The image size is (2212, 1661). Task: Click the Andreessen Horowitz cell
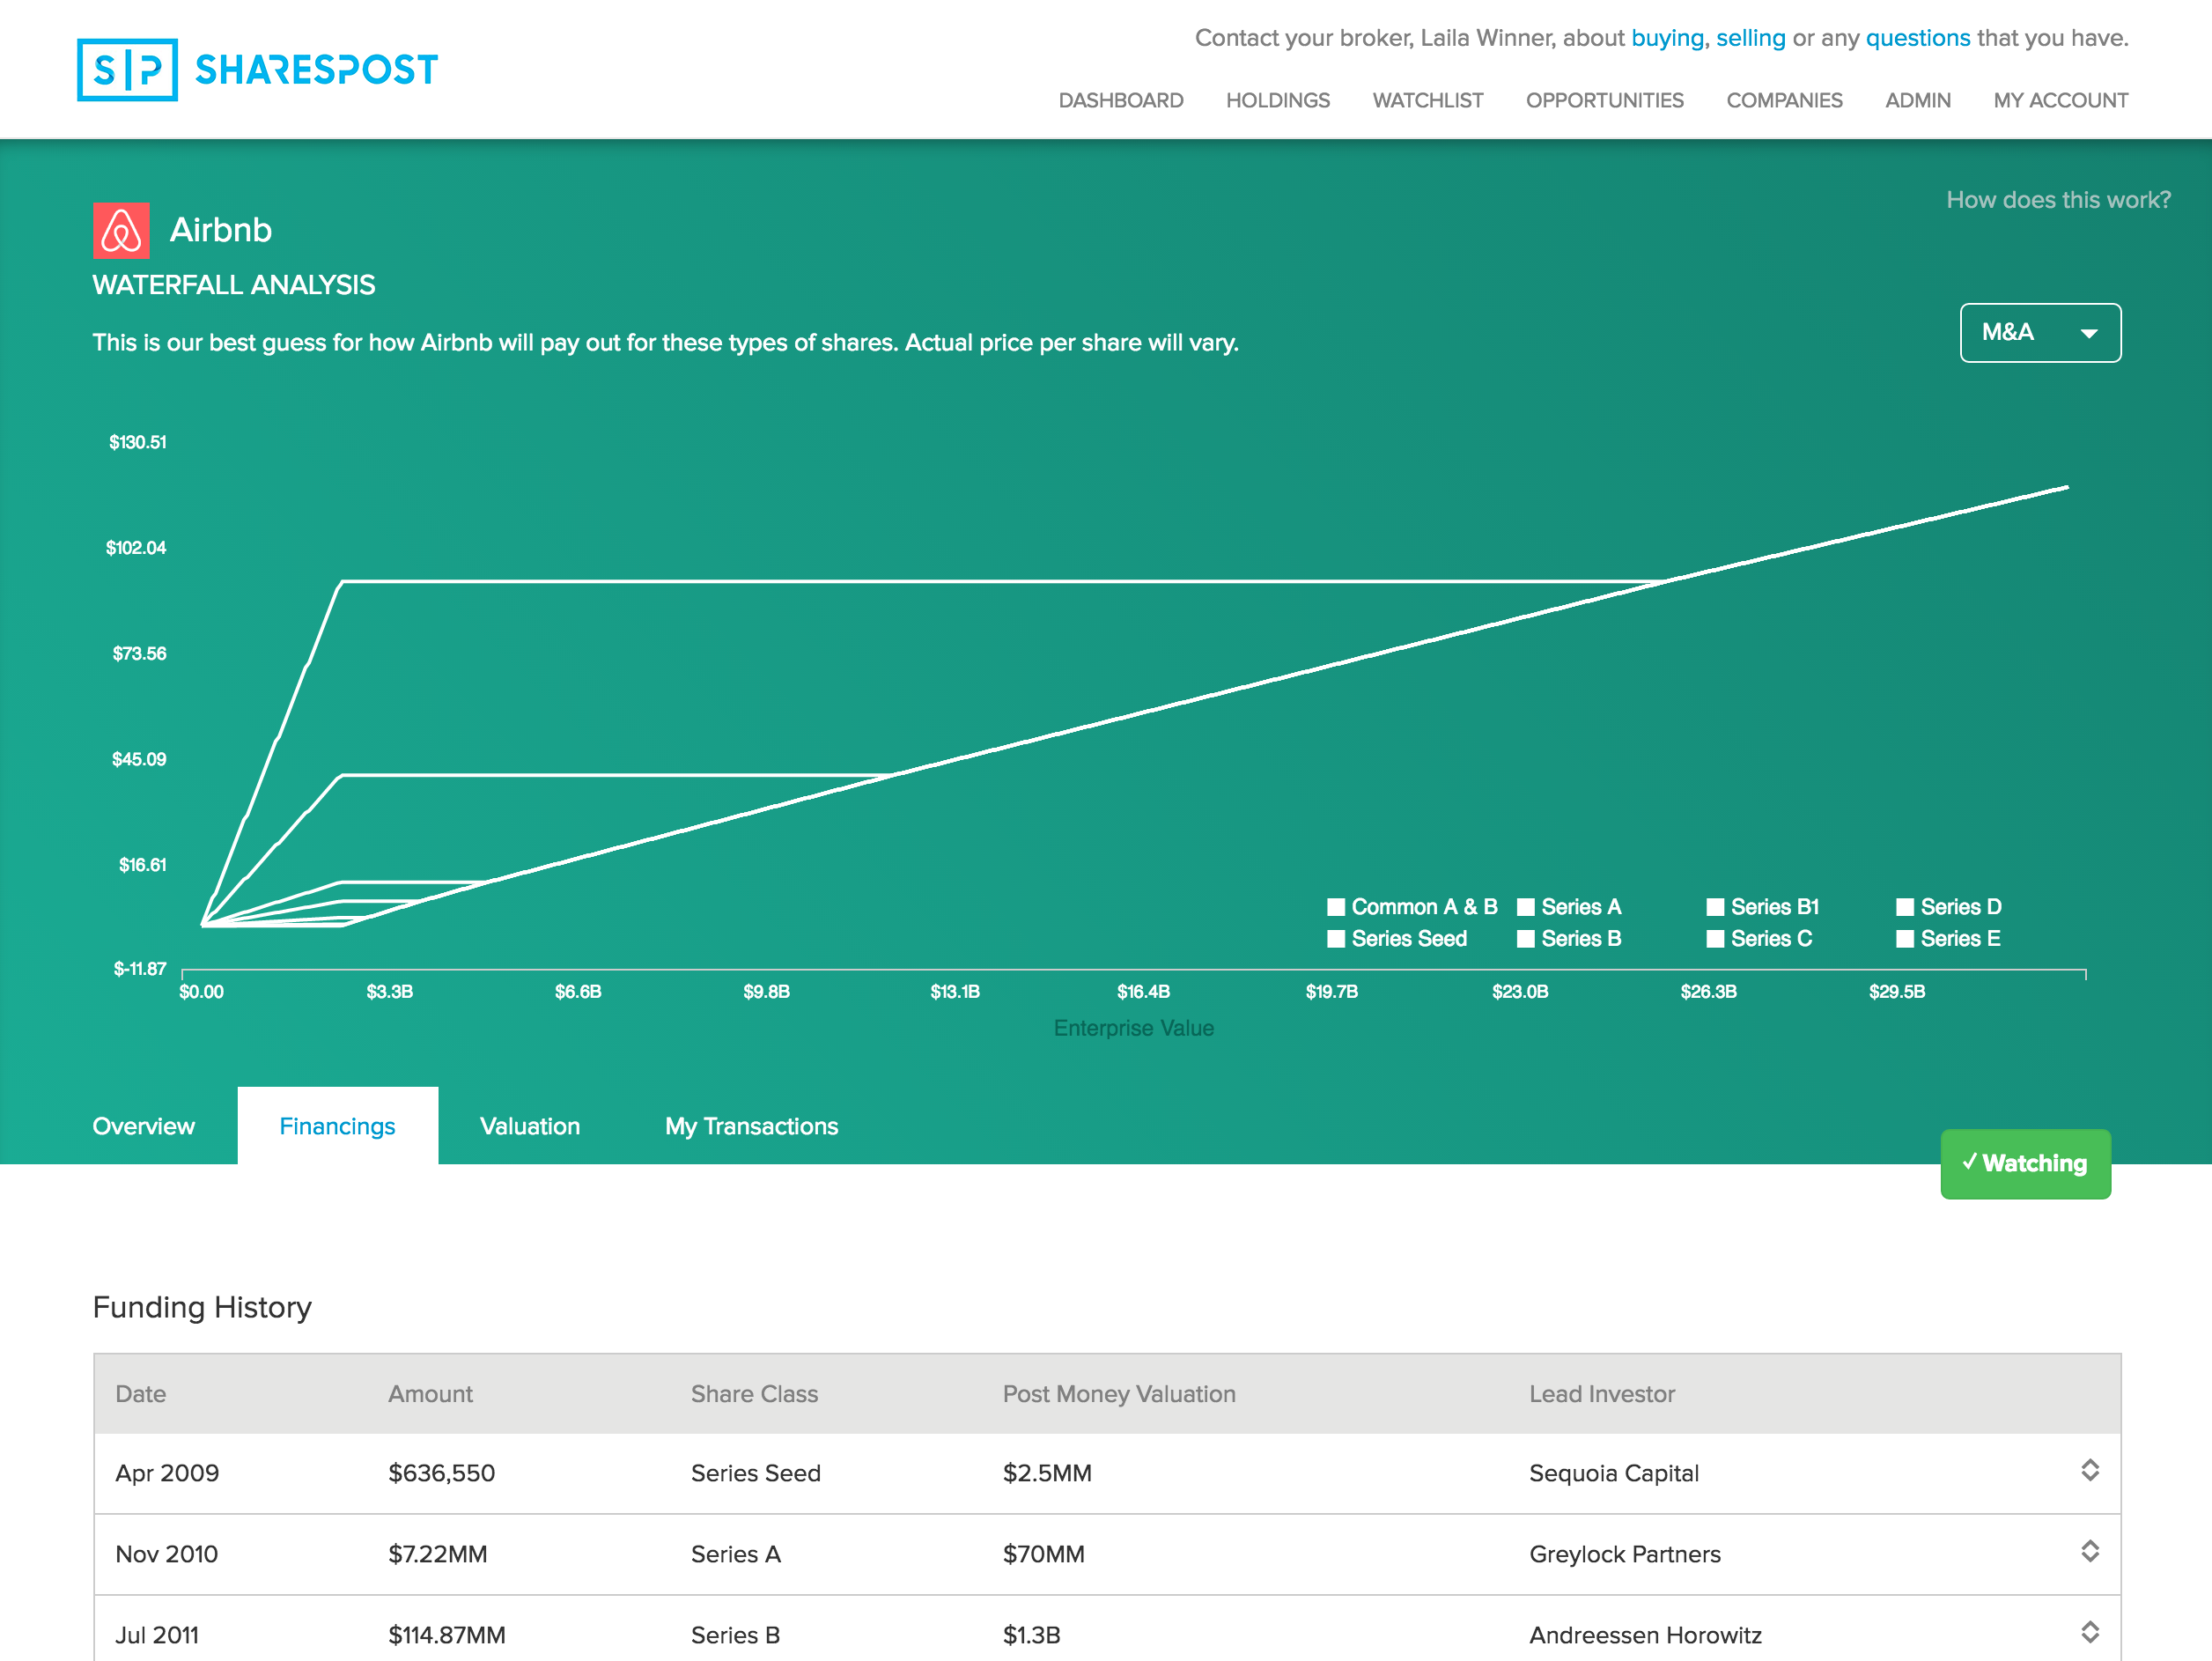1645,1635
